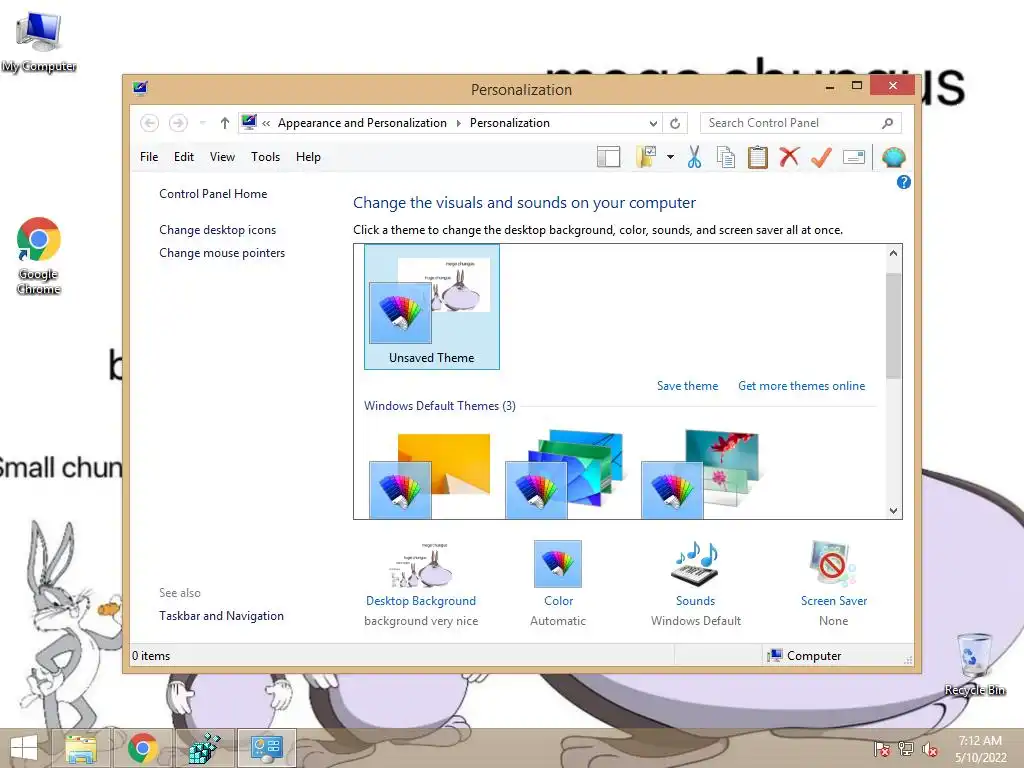Open Control Panel Home link
1024x768 pixels.
click(213, 194)
